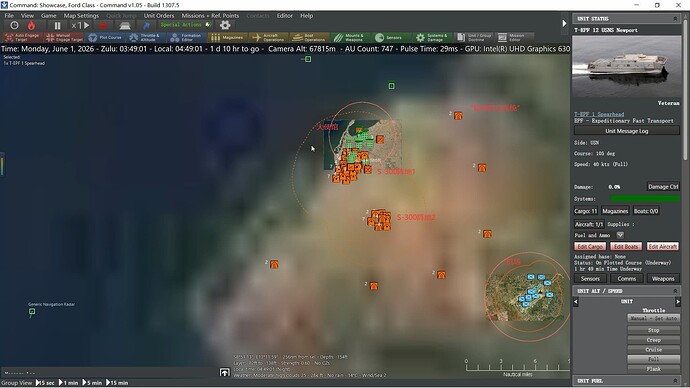Click the Damage Ctrl button

point(663,187)
